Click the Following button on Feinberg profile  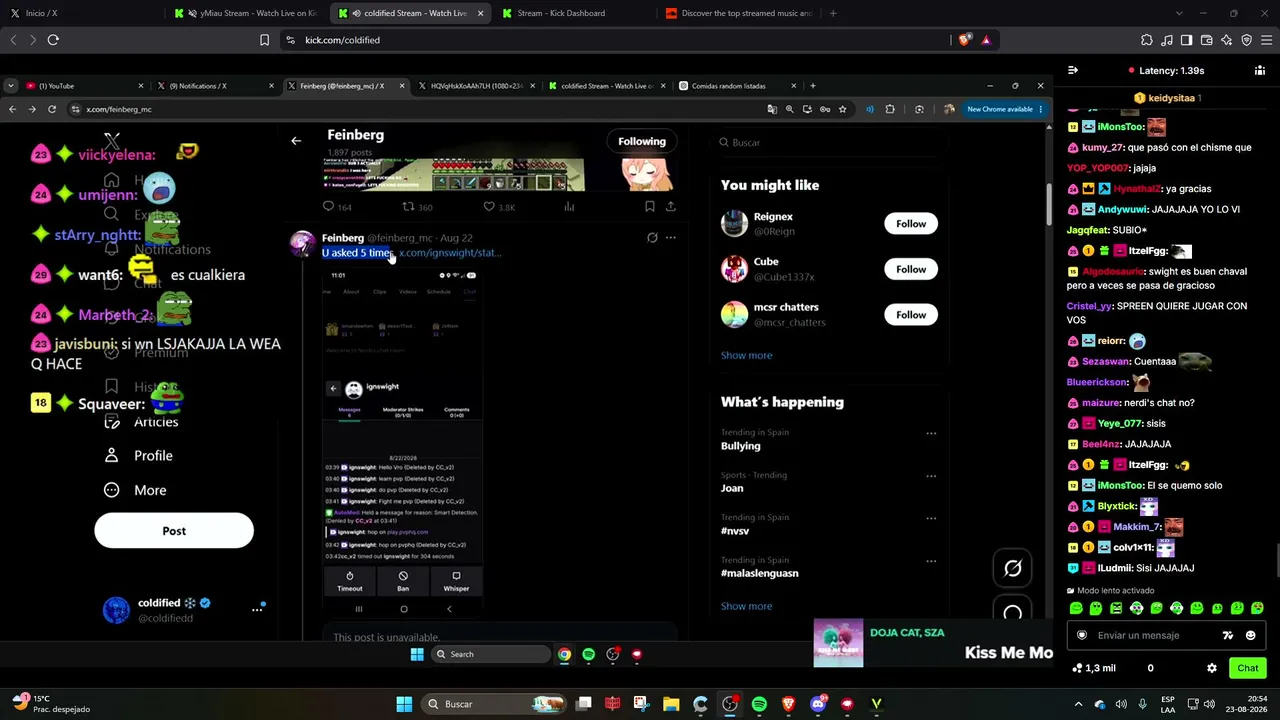click(x=642, y=141)
